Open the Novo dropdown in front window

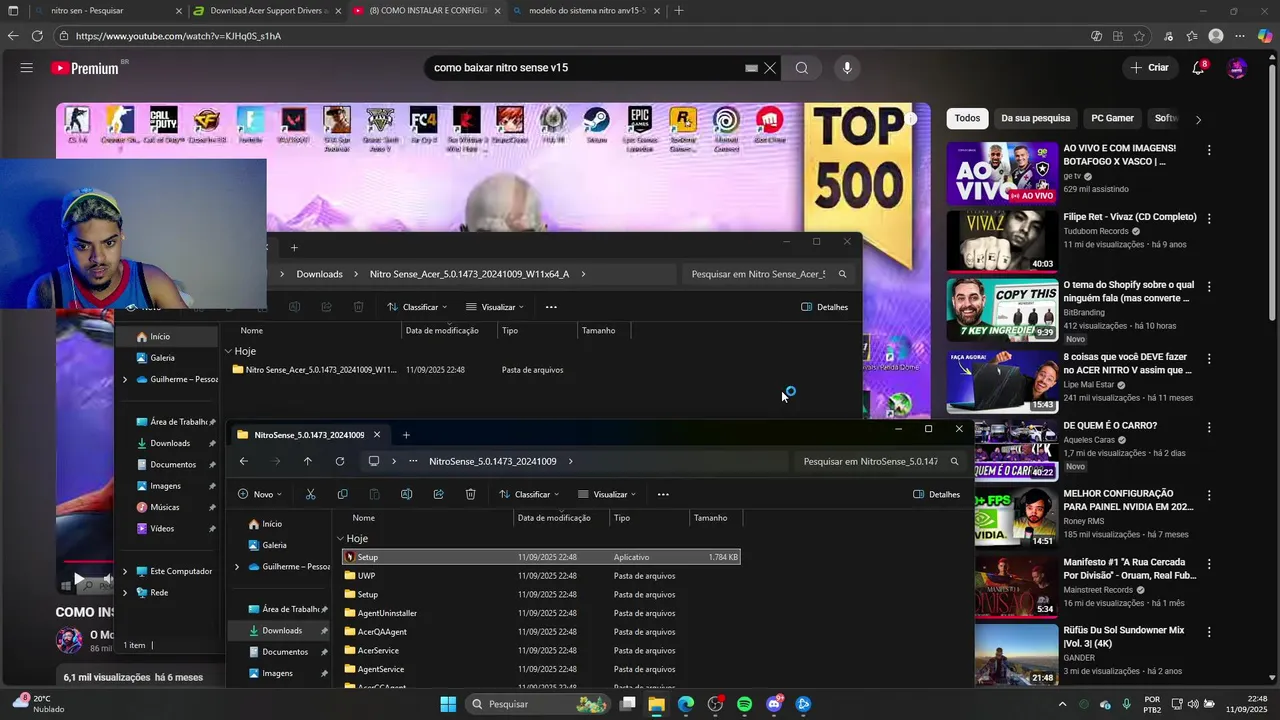pyautogui.click(x=260, y=494)
